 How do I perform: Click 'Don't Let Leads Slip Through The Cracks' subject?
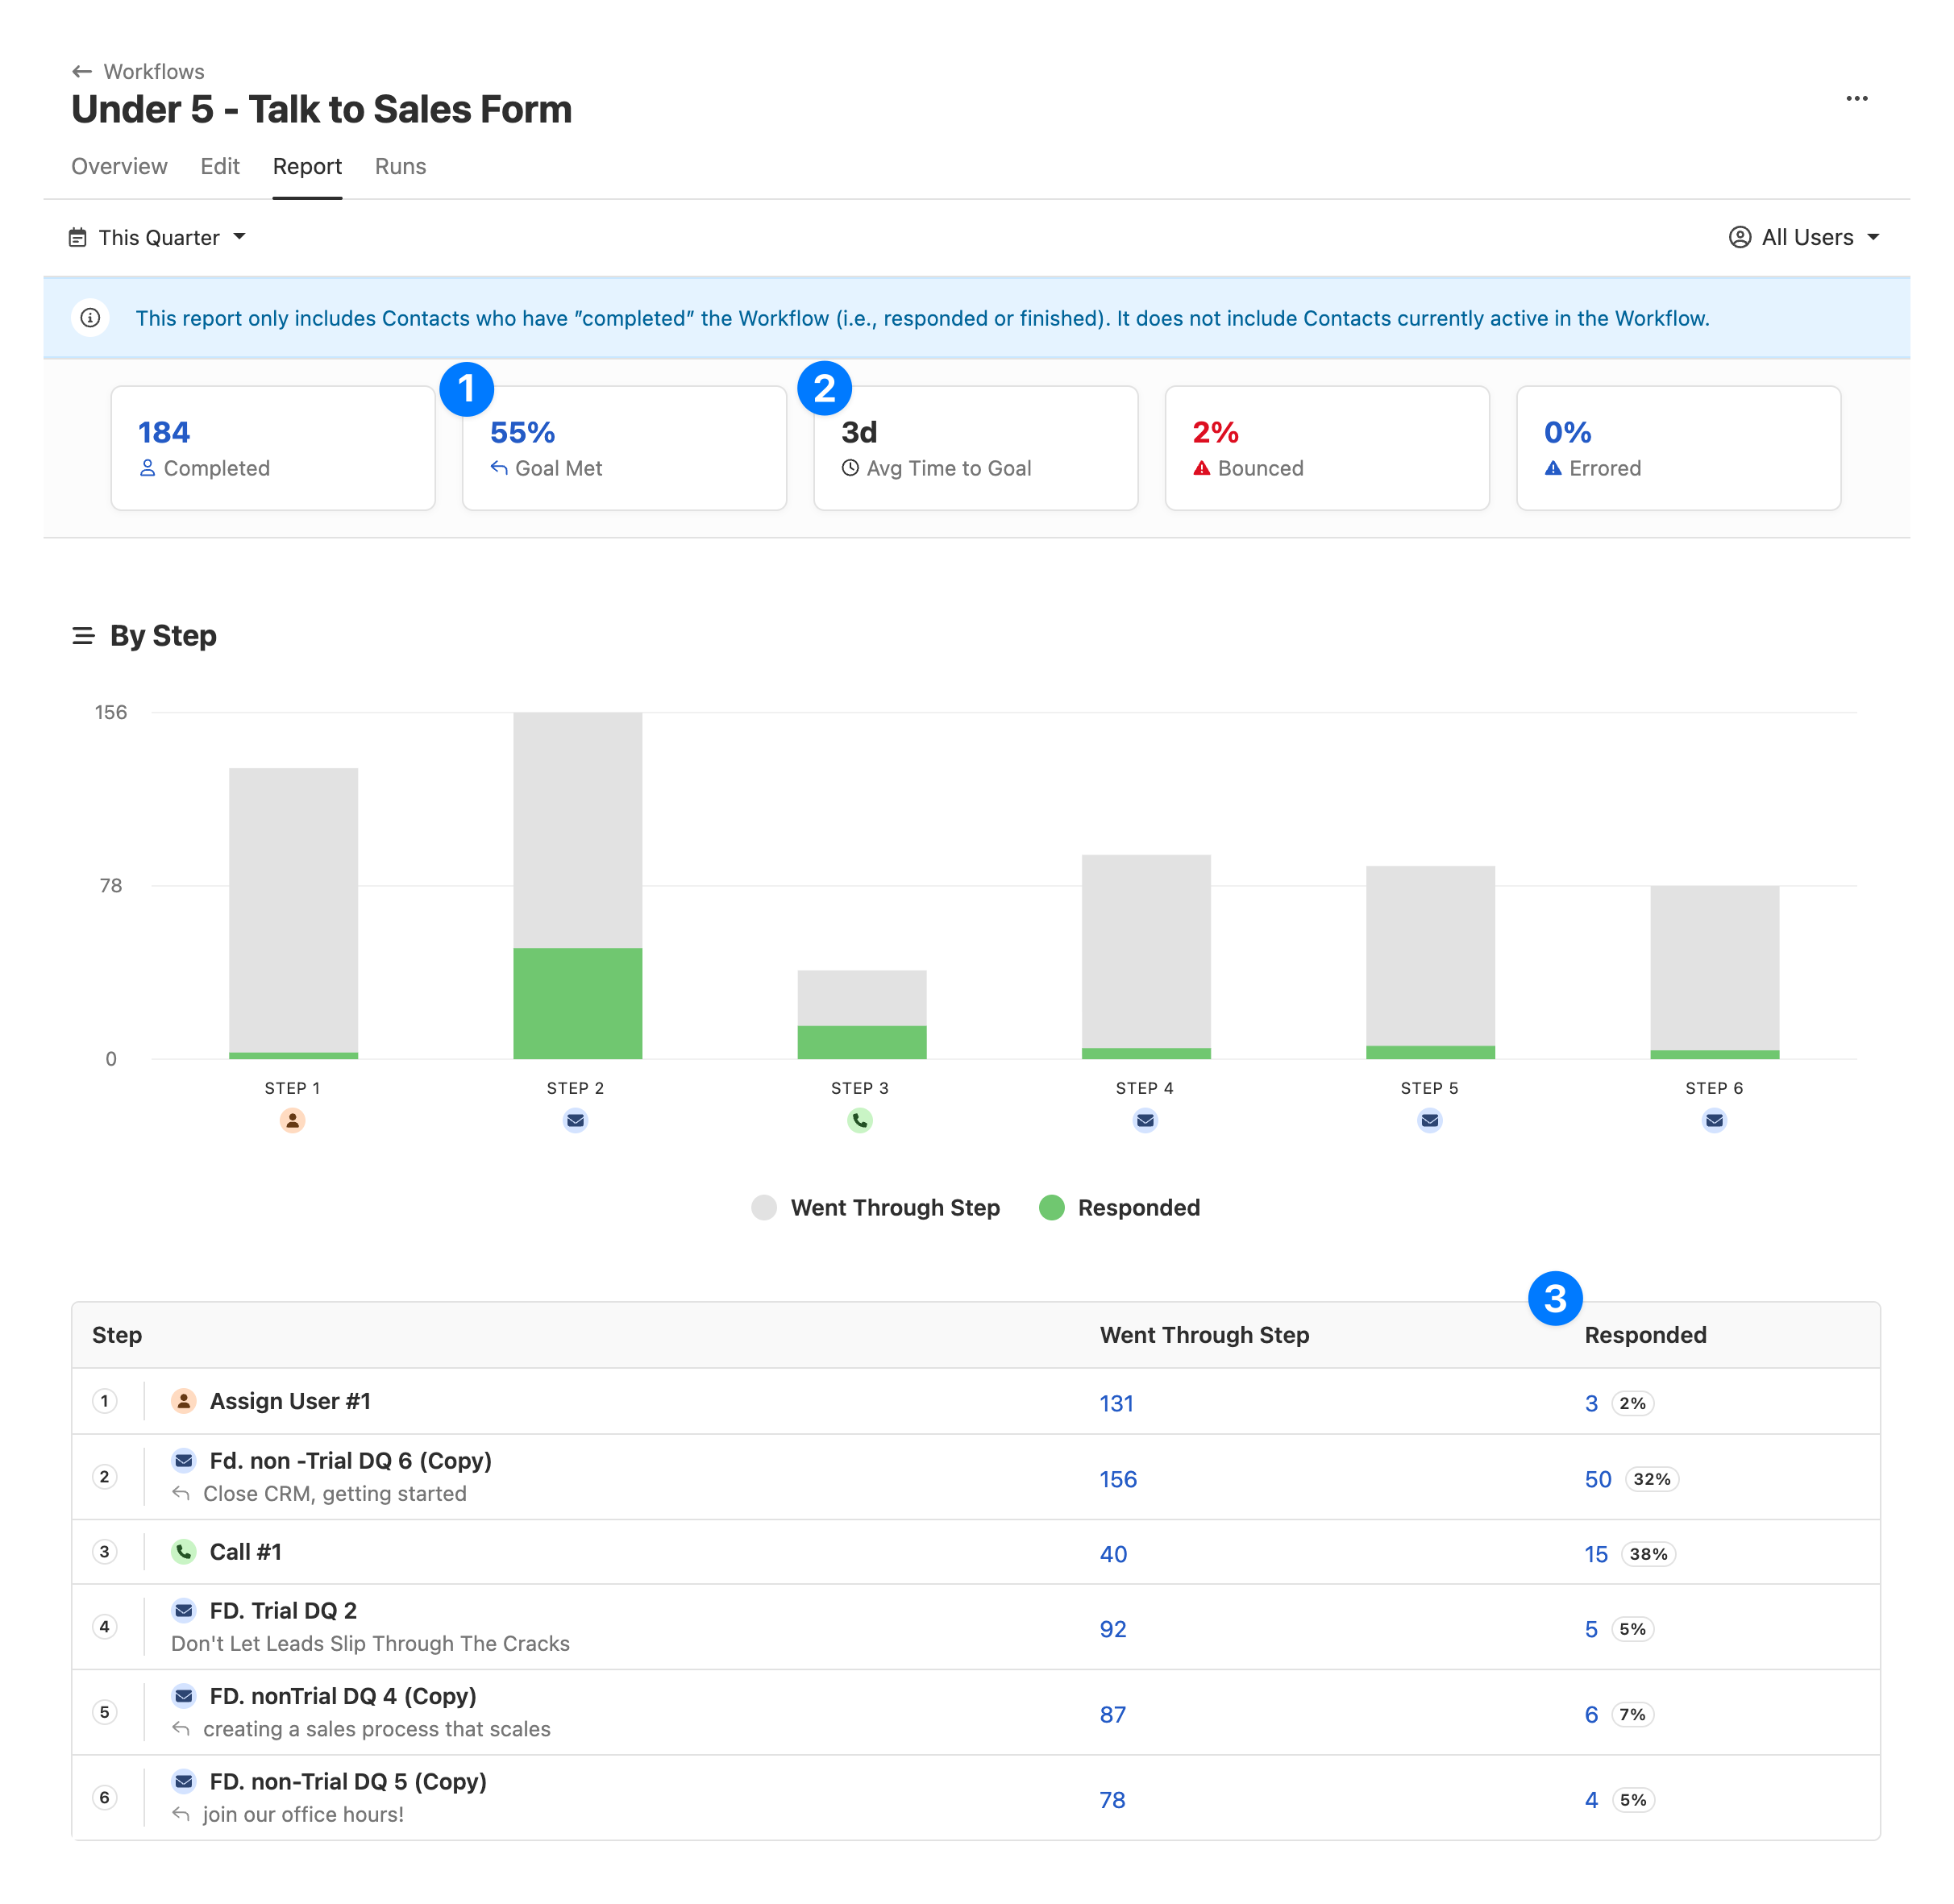point(370,1643)
